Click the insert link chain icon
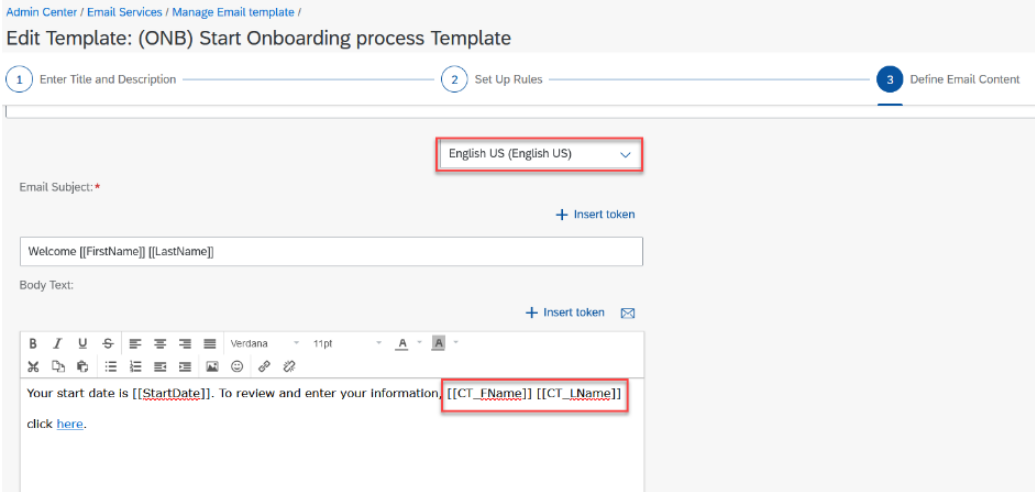 (264, 367)
